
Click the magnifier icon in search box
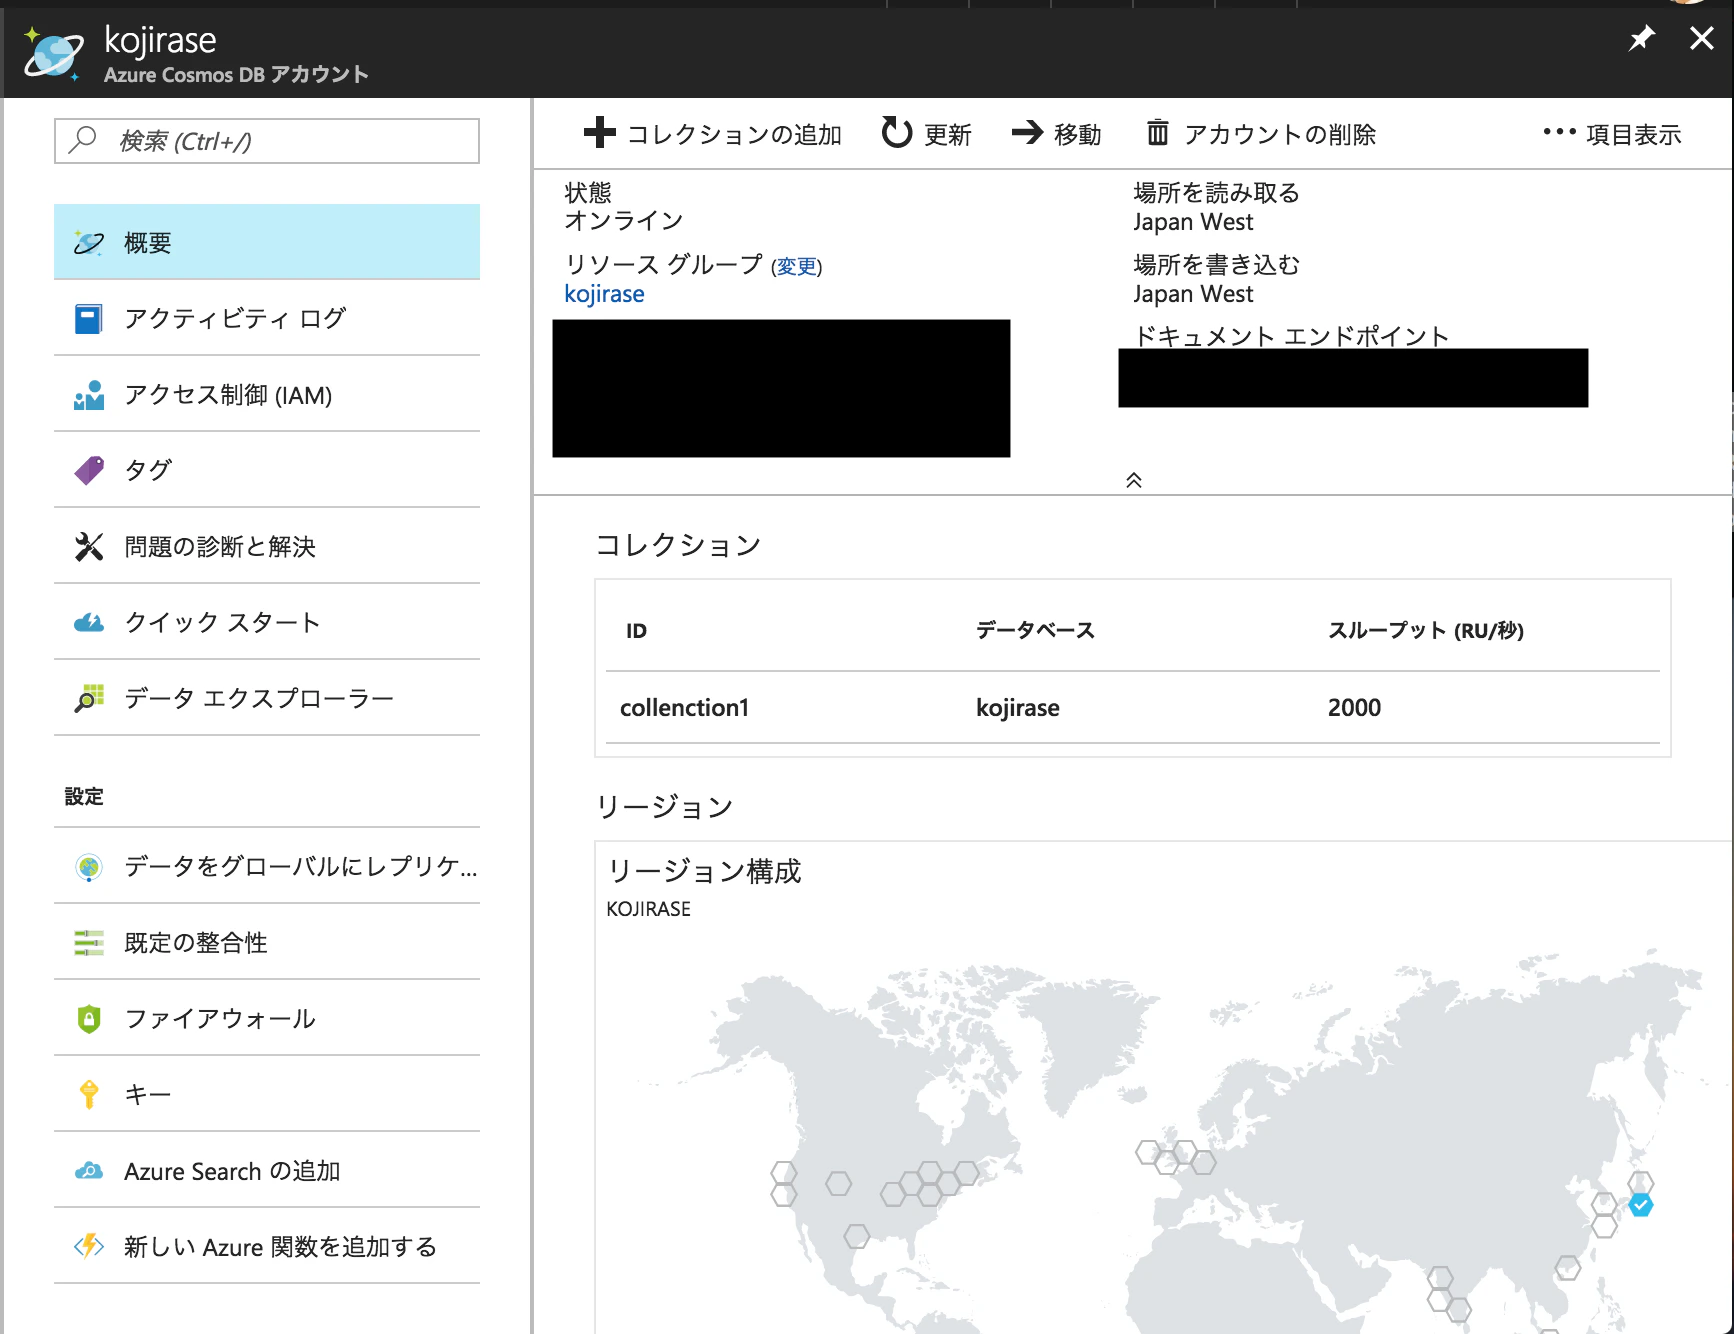(x=82, y=140)
